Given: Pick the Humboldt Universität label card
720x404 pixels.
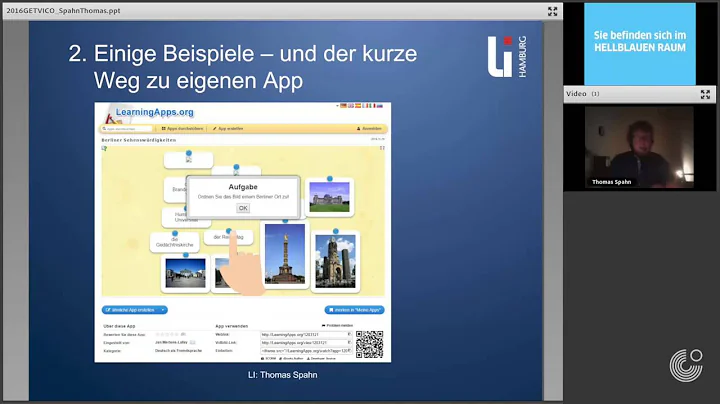Looking at the screenshot, I should click(x=186, y=217).
